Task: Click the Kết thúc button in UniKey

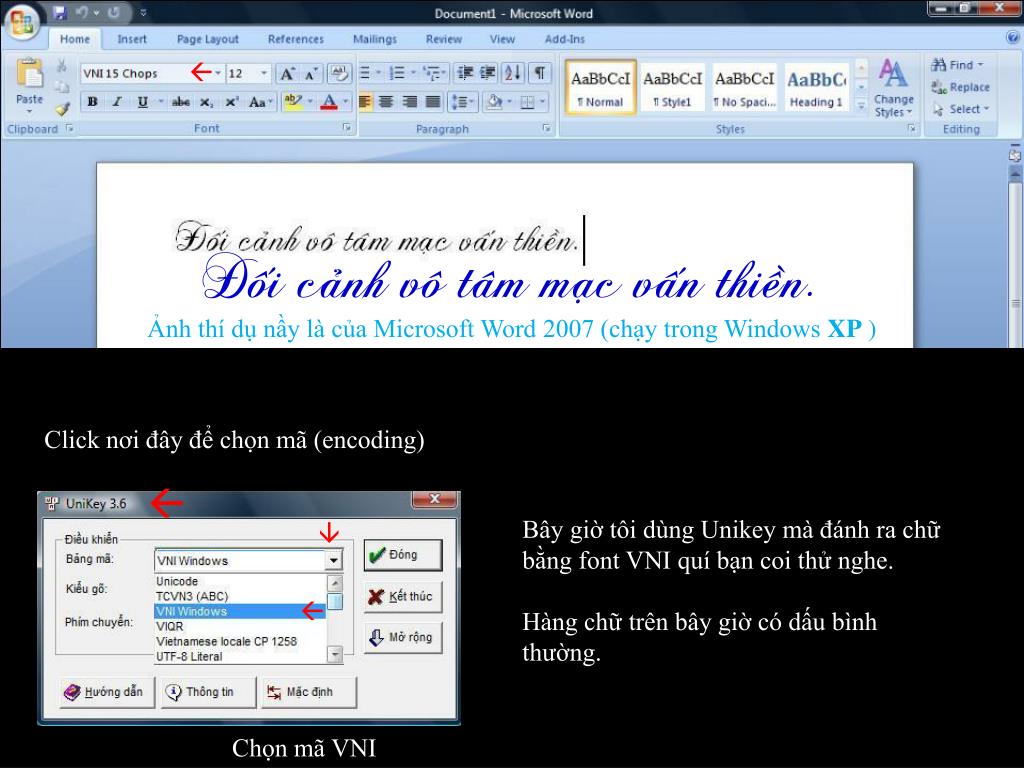Action: [403, 596]
